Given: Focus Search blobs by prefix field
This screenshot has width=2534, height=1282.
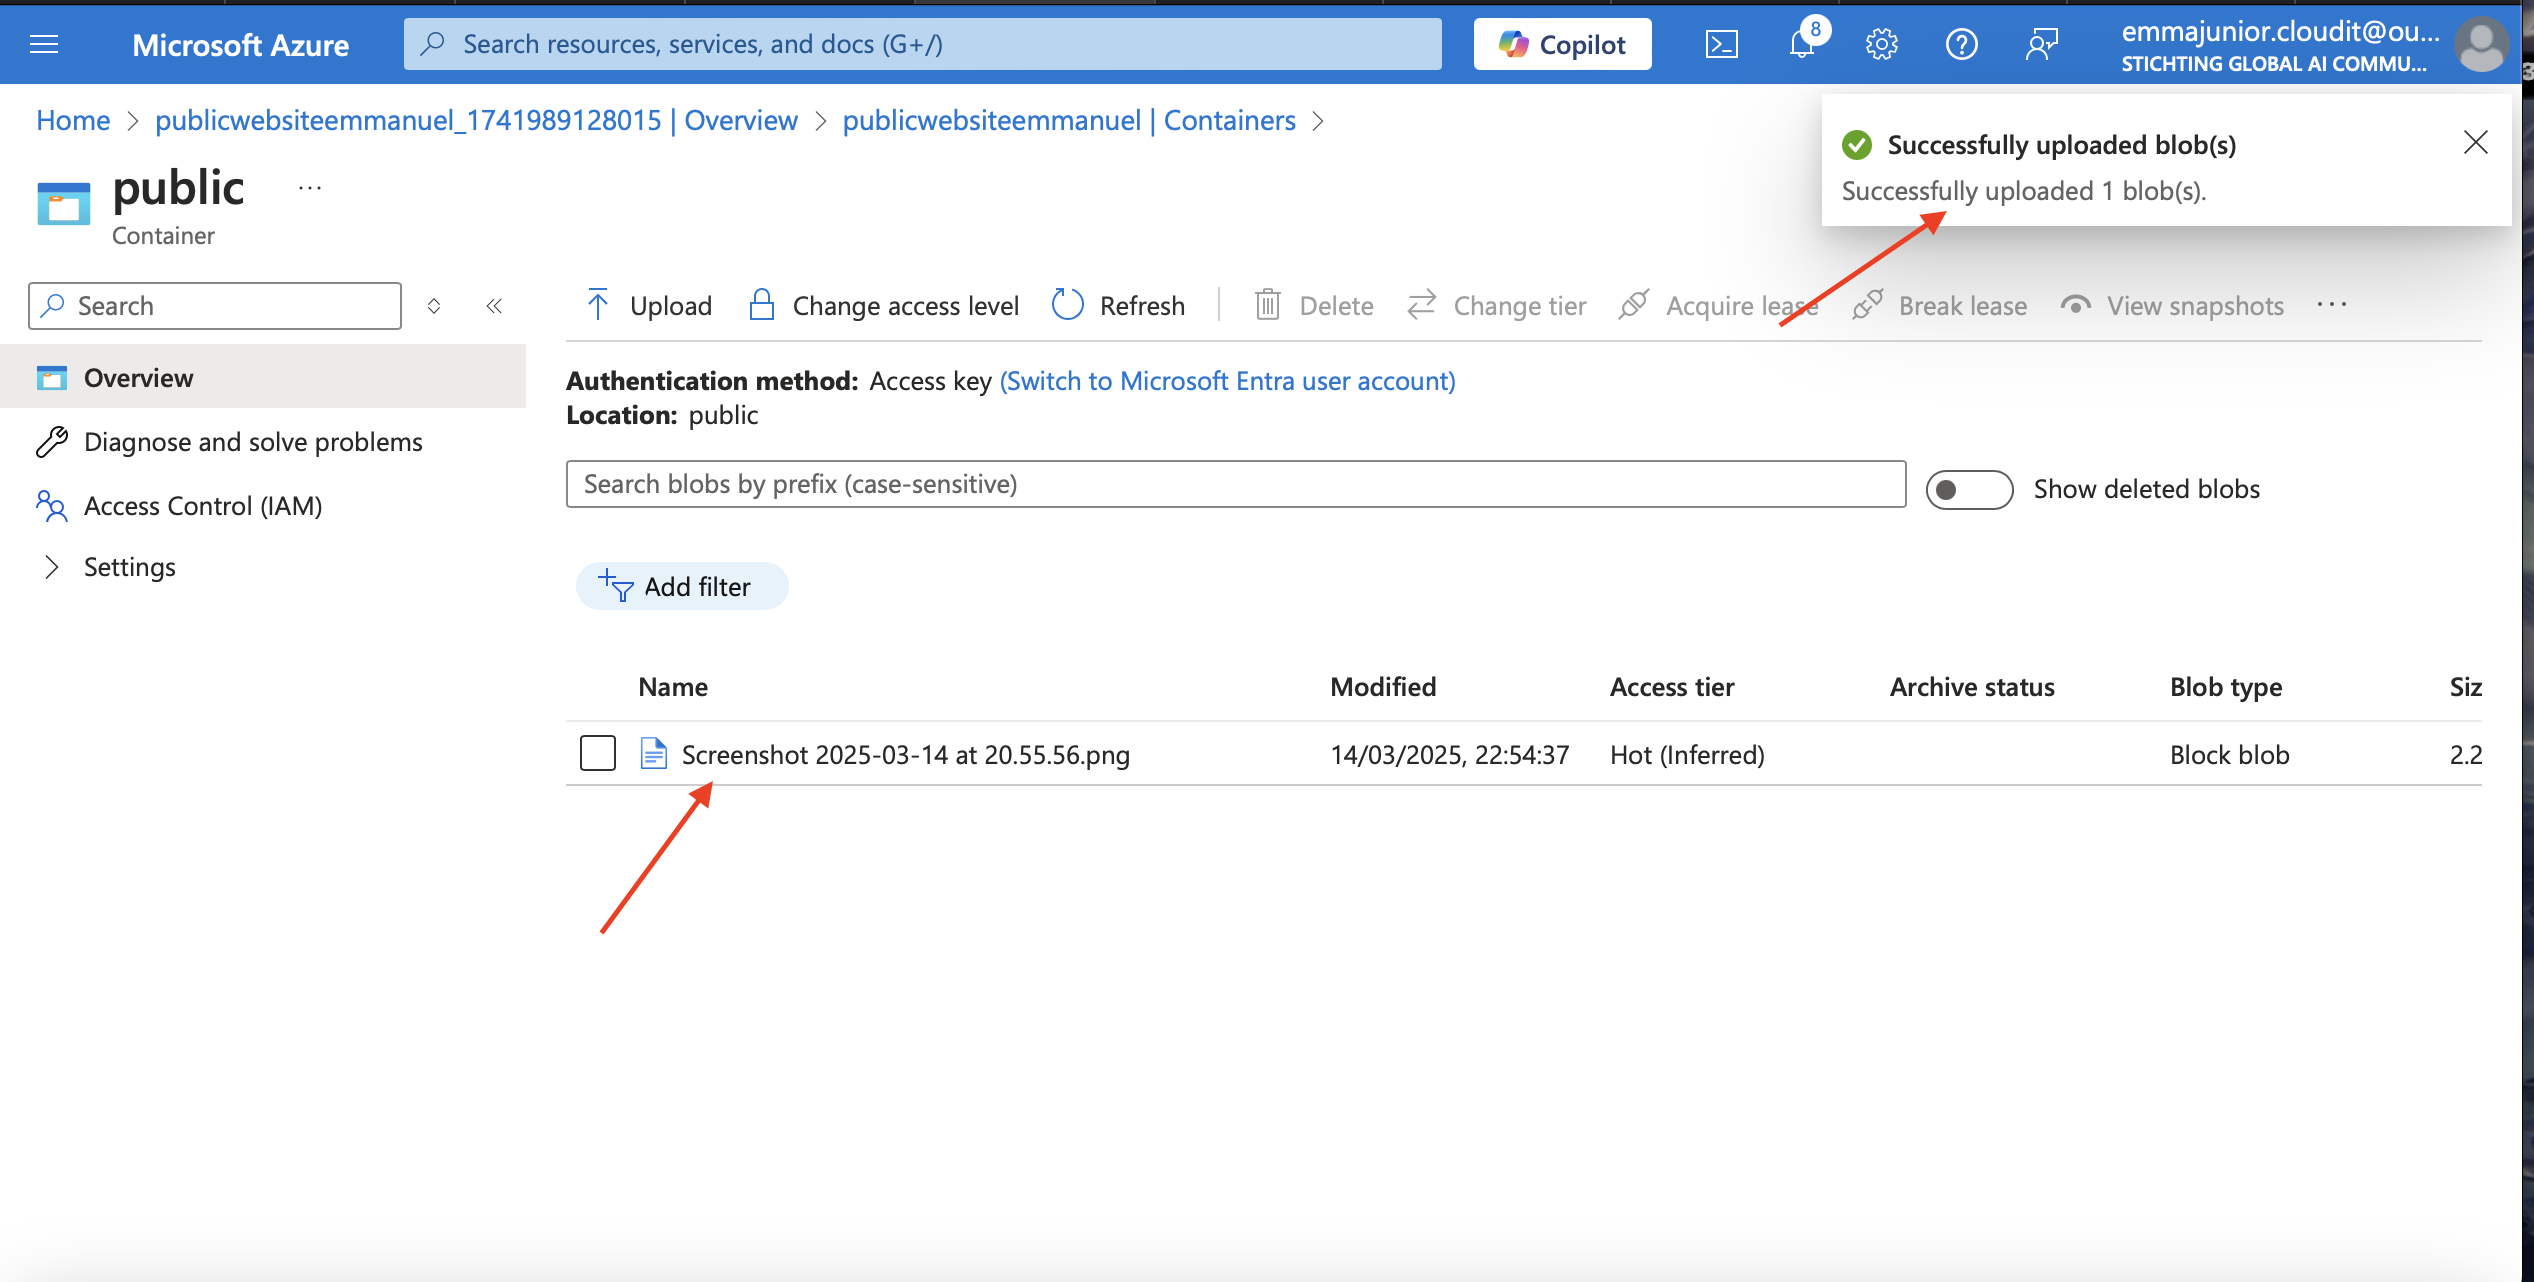Looking at the screenshot, I should [x=1236, y=484].
